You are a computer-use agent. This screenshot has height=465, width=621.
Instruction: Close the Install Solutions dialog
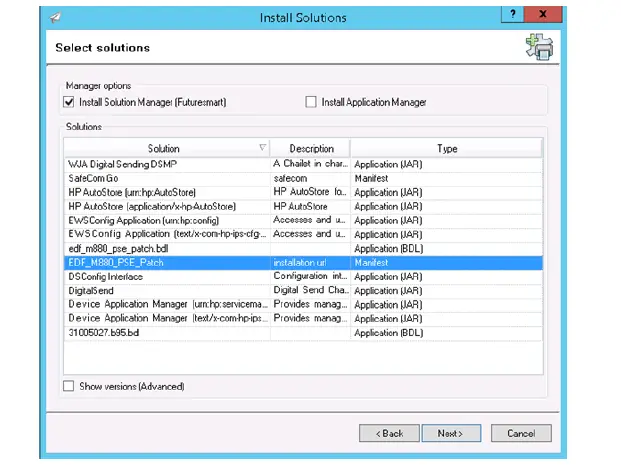tap(543, 14)
